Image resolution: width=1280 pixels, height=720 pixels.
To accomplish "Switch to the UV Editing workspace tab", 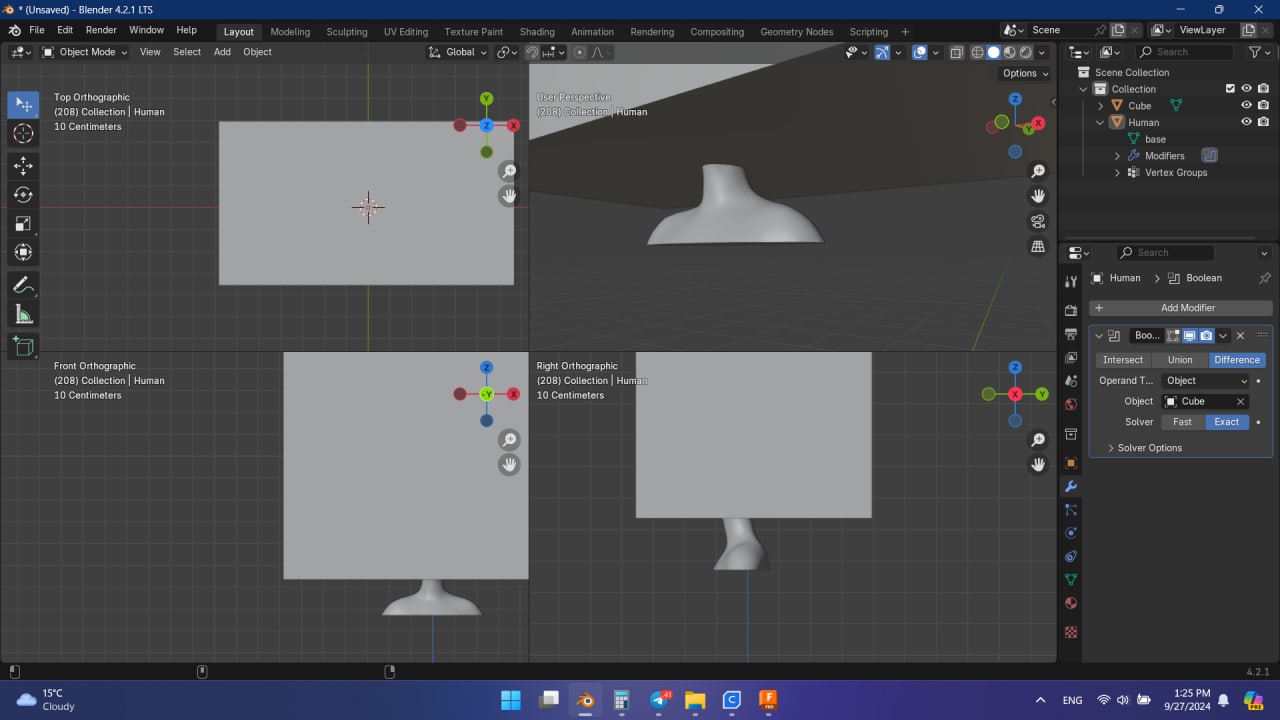I will click(405, 31).
